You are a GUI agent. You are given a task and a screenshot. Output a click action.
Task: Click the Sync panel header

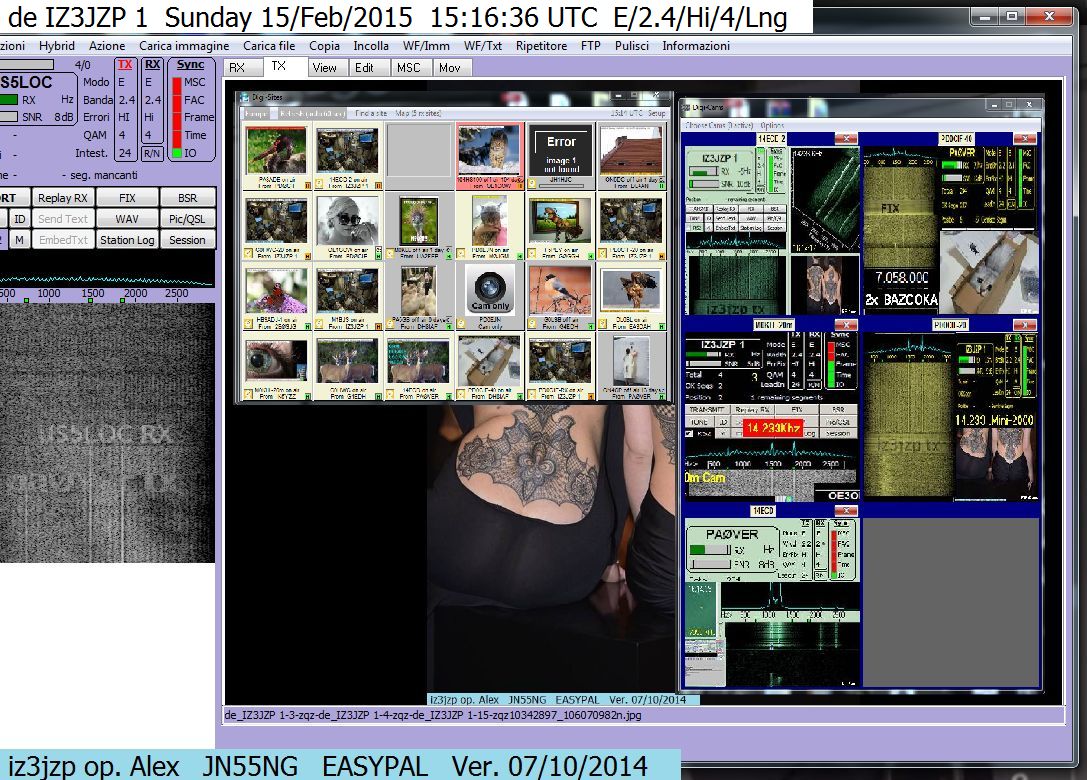pos(190,64)
